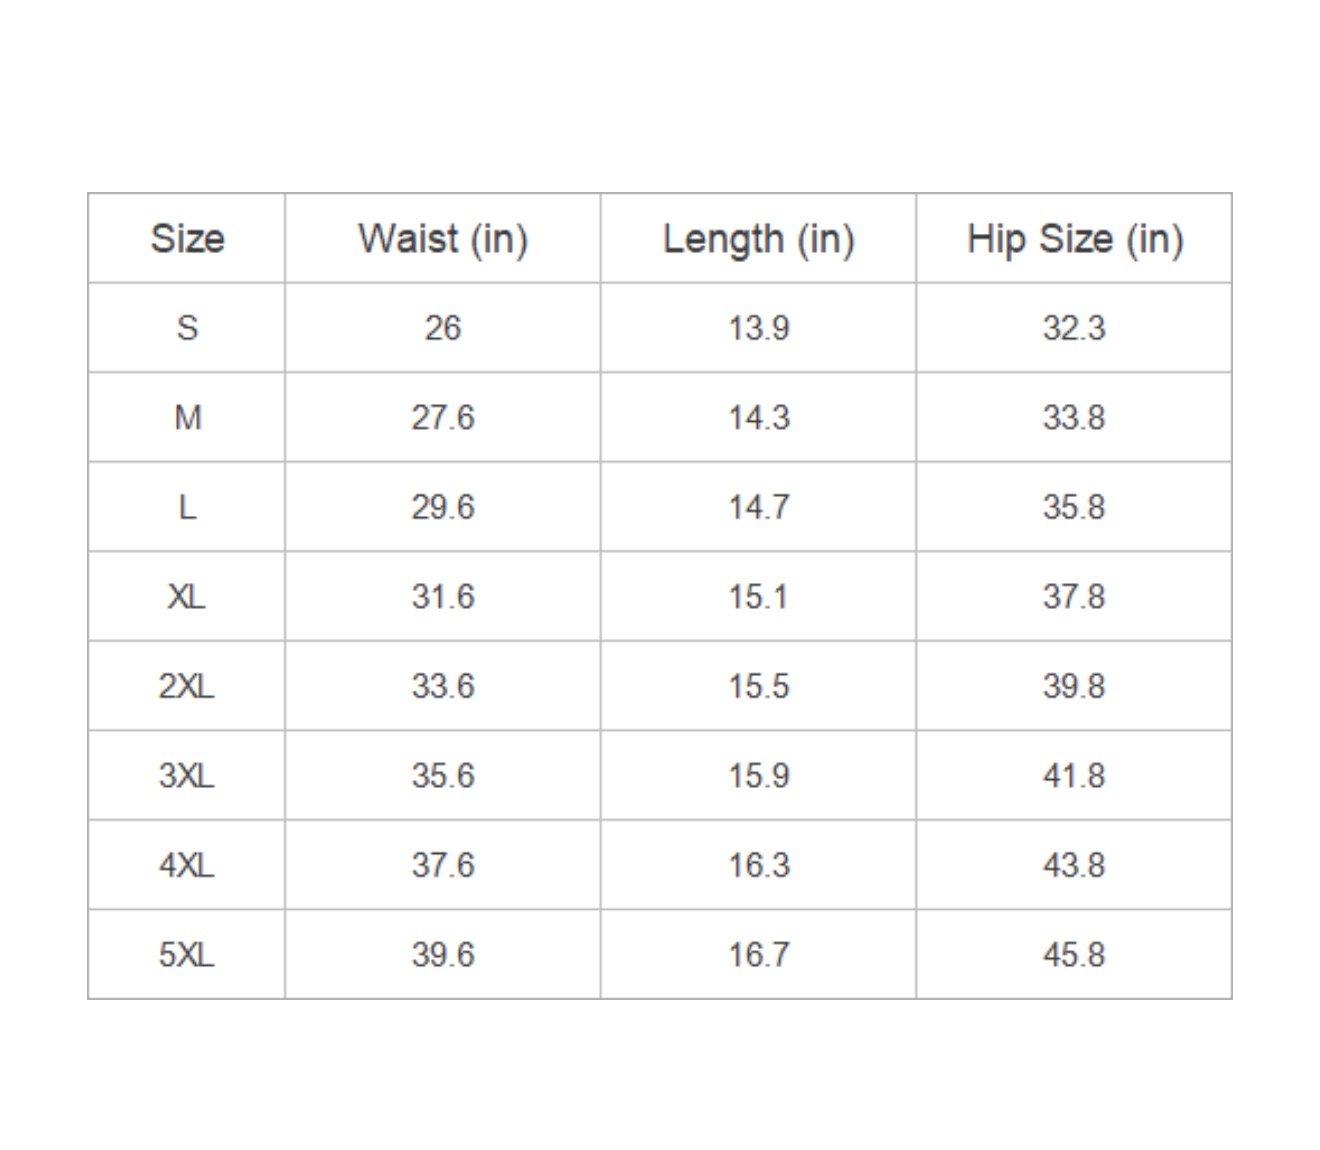Select the XL size row label

pos(187,597)
